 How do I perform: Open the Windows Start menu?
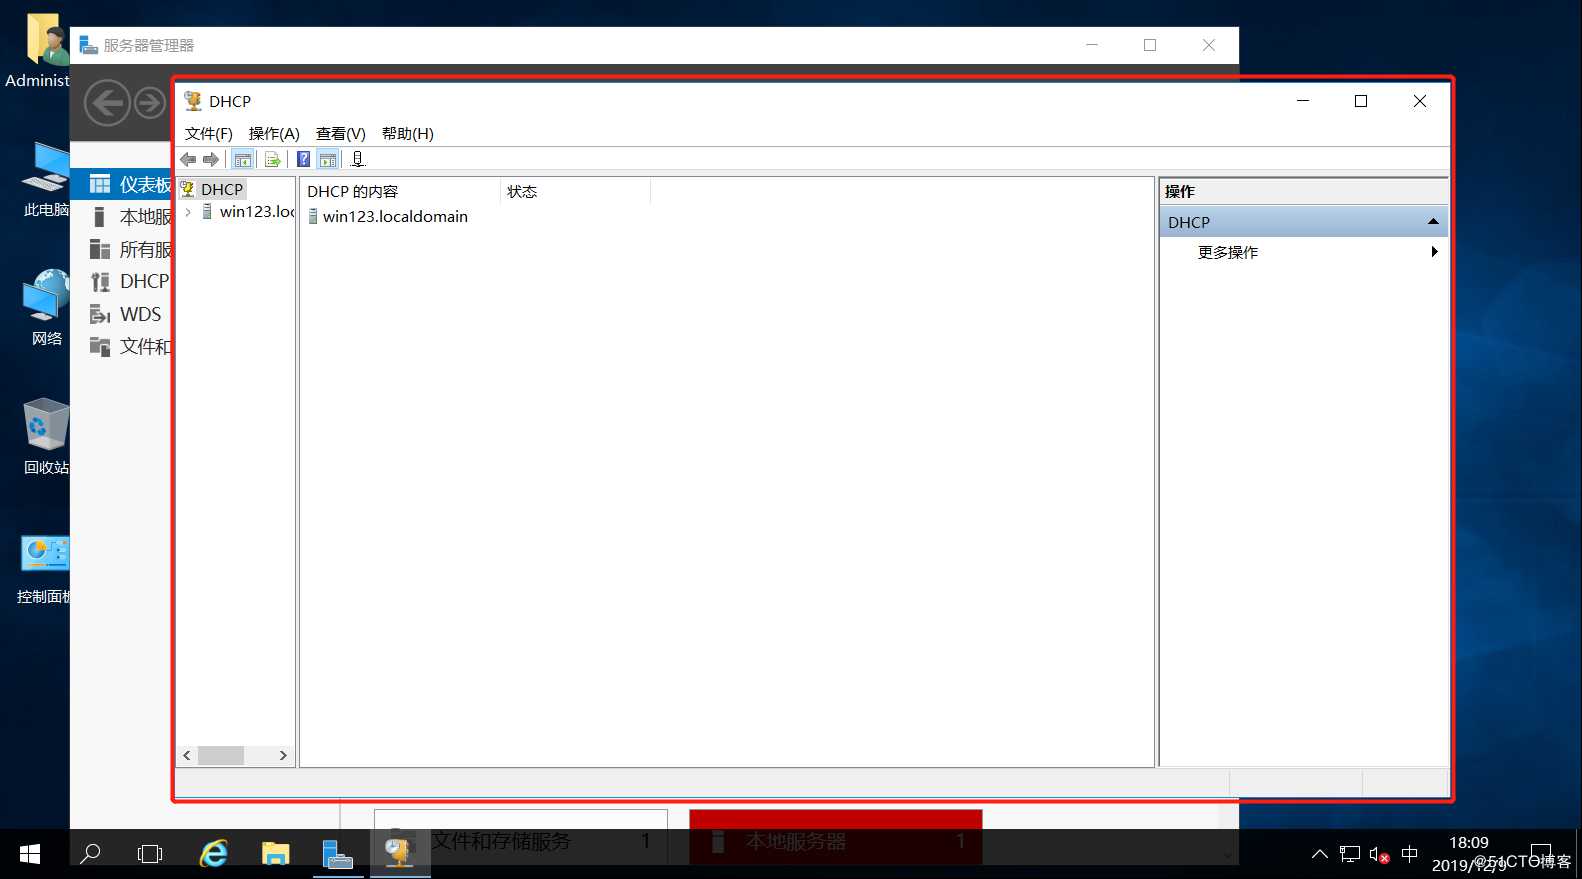[30, 854]
